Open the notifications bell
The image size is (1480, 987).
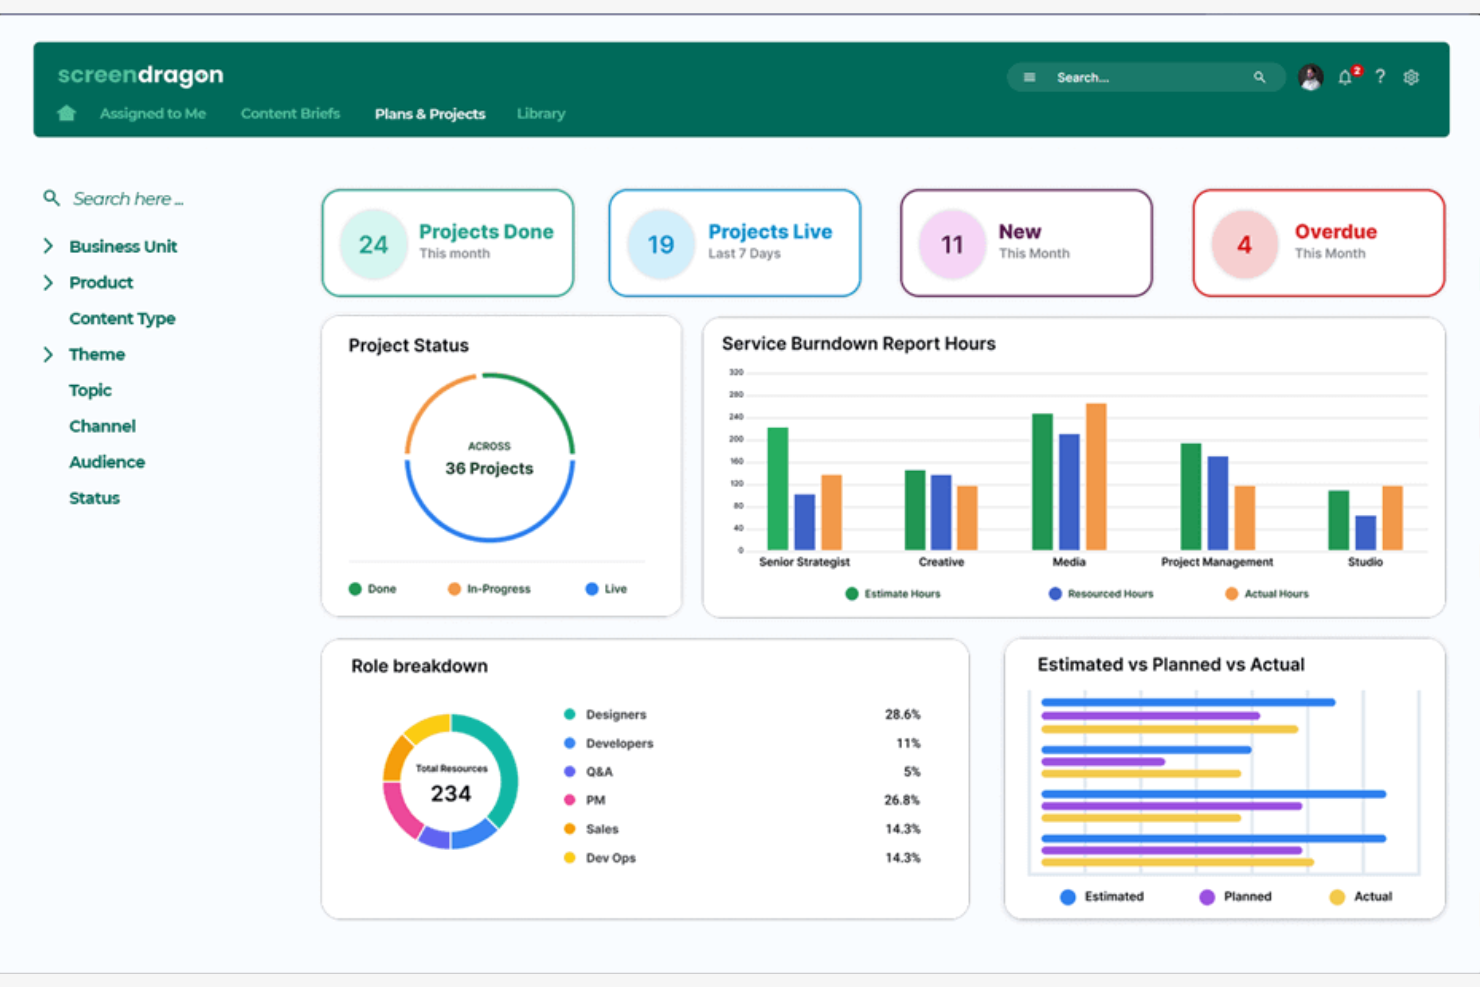1344,76
